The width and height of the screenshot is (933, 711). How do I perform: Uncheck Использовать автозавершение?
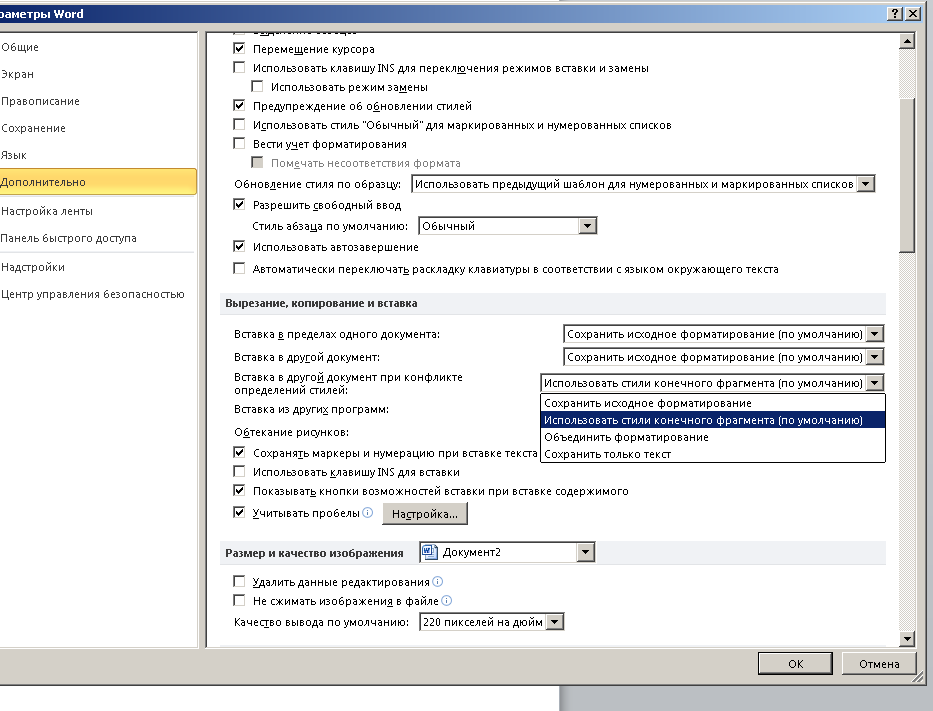pyautogui.click(x=239, y=246)
